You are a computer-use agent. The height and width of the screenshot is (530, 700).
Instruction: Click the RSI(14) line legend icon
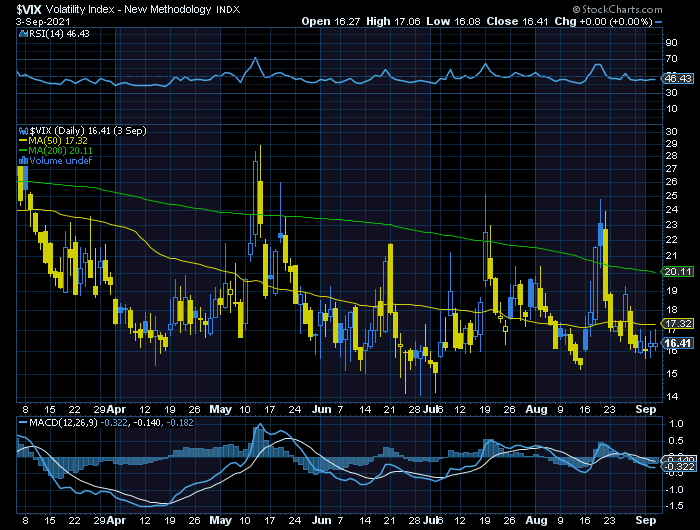click(x=22, y=34)
